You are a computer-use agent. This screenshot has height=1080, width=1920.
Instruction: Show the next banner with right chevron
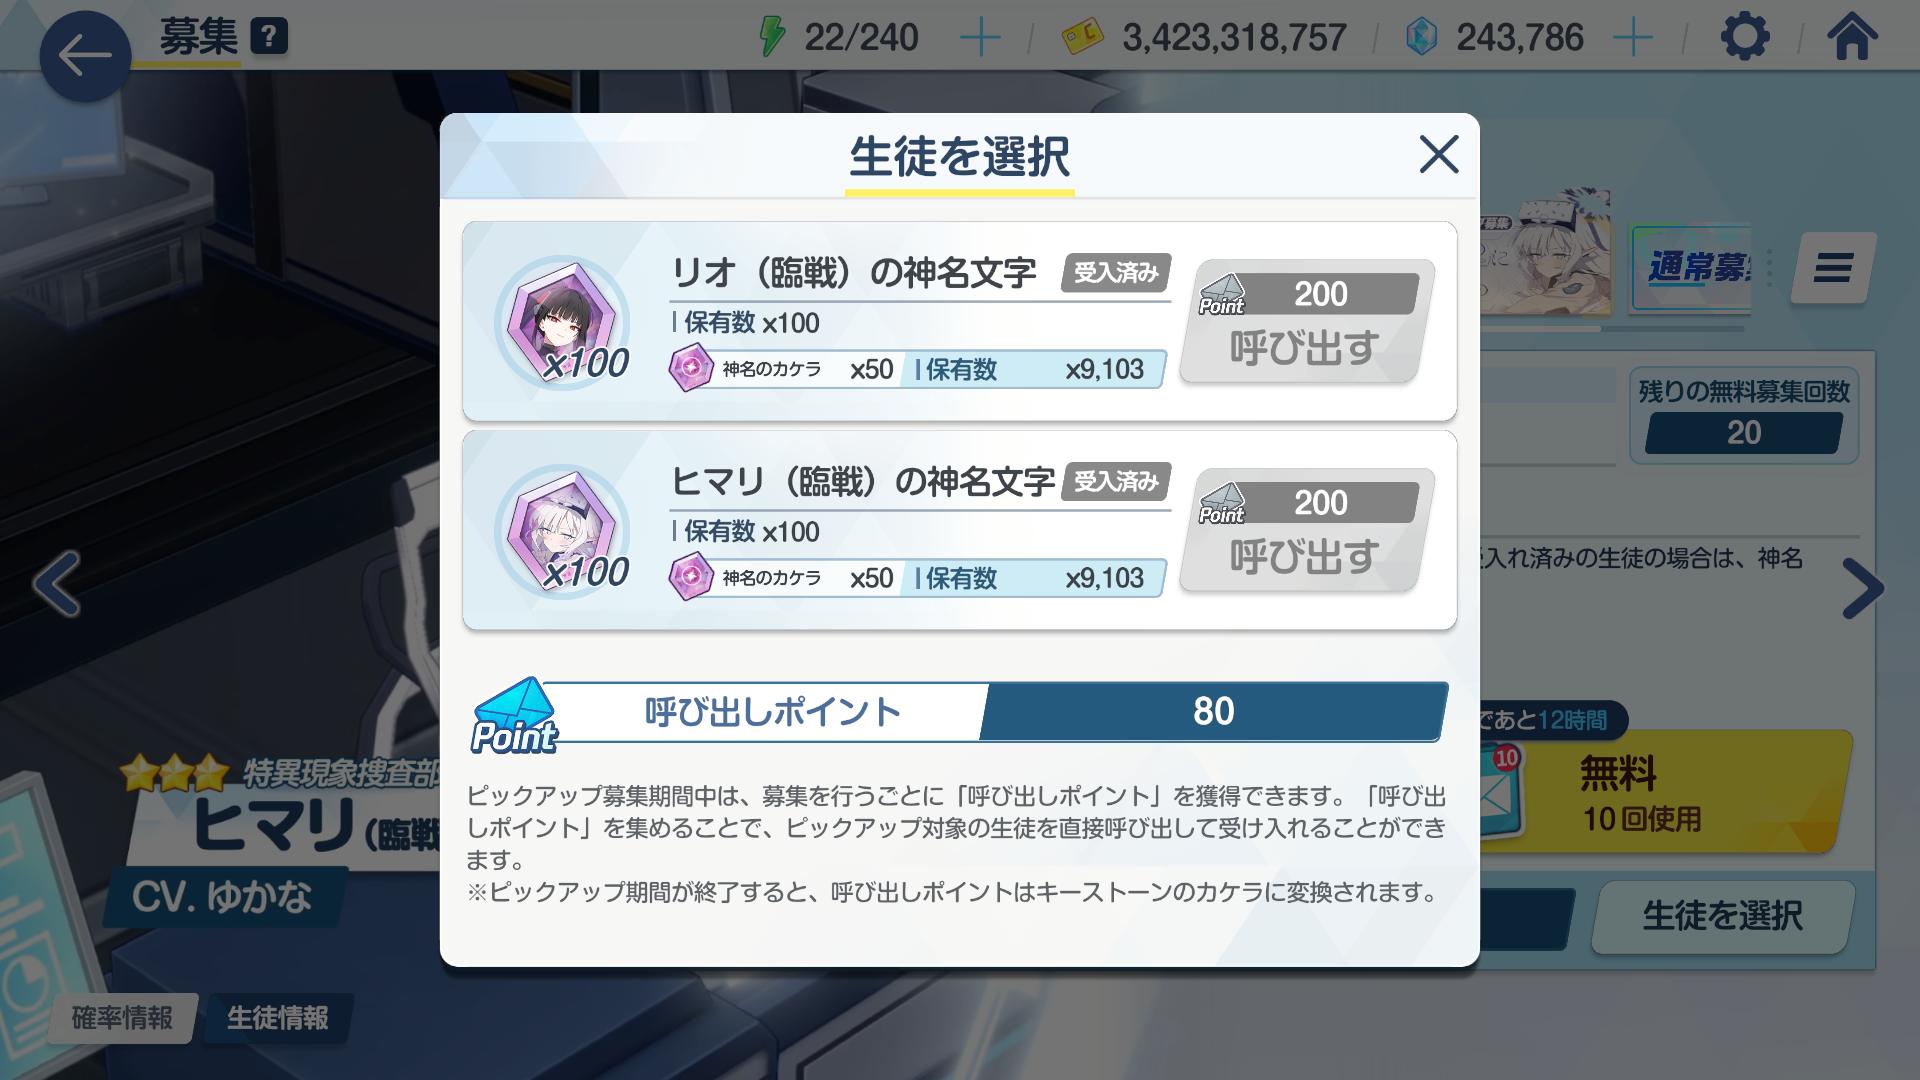point(1862,588)
